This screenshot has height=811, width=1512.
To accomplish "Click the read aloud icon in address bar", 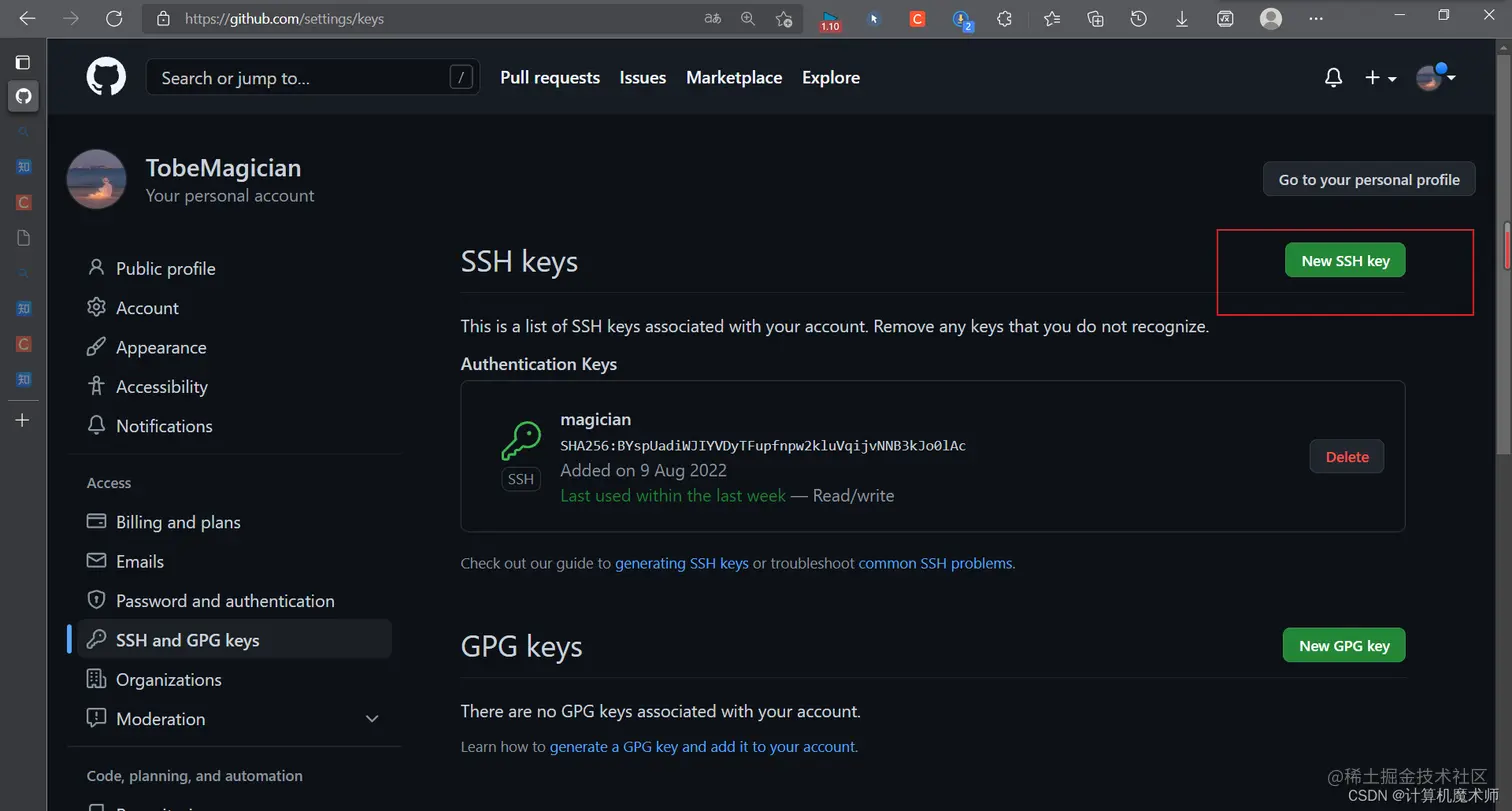I will 712,18.
